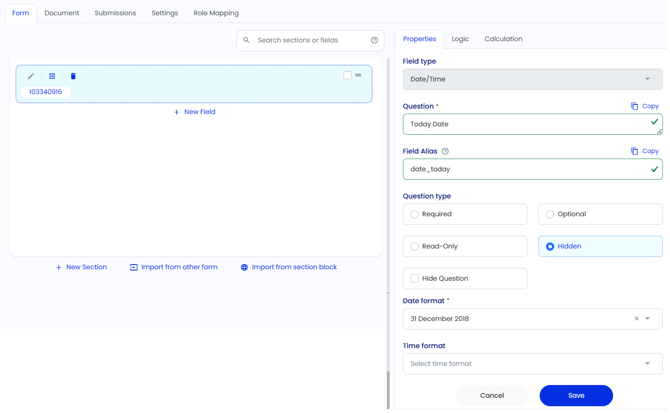Enable the Hide Question checkbox

pyautogui.click(x=414, y=278)
